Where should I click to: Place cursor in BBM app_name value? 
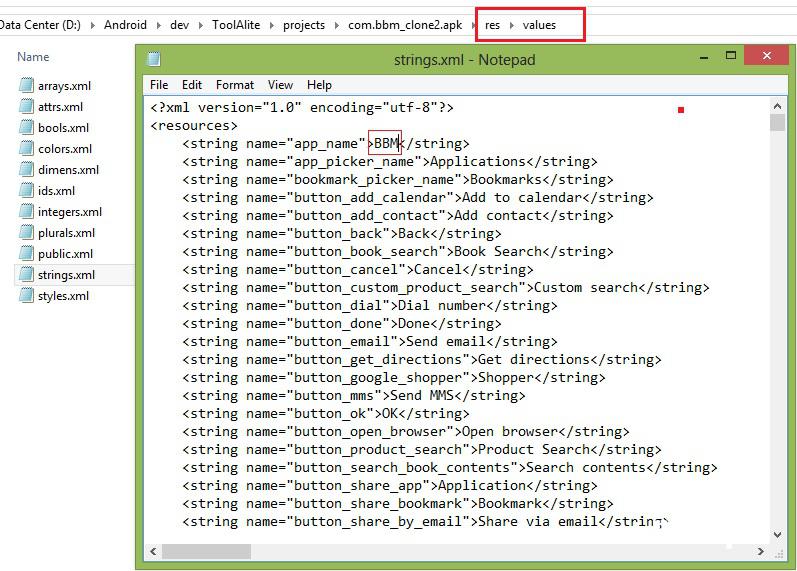point(386,143)
